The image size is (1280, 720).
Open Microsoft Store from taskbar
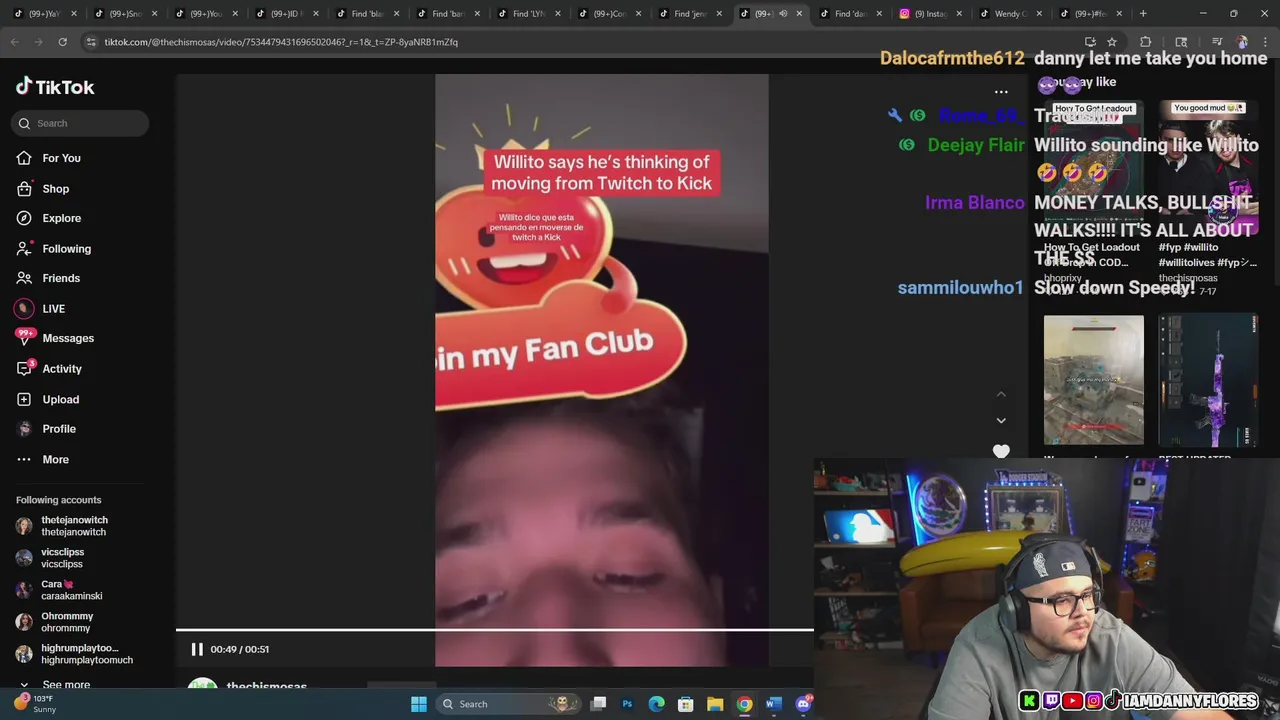686,704
